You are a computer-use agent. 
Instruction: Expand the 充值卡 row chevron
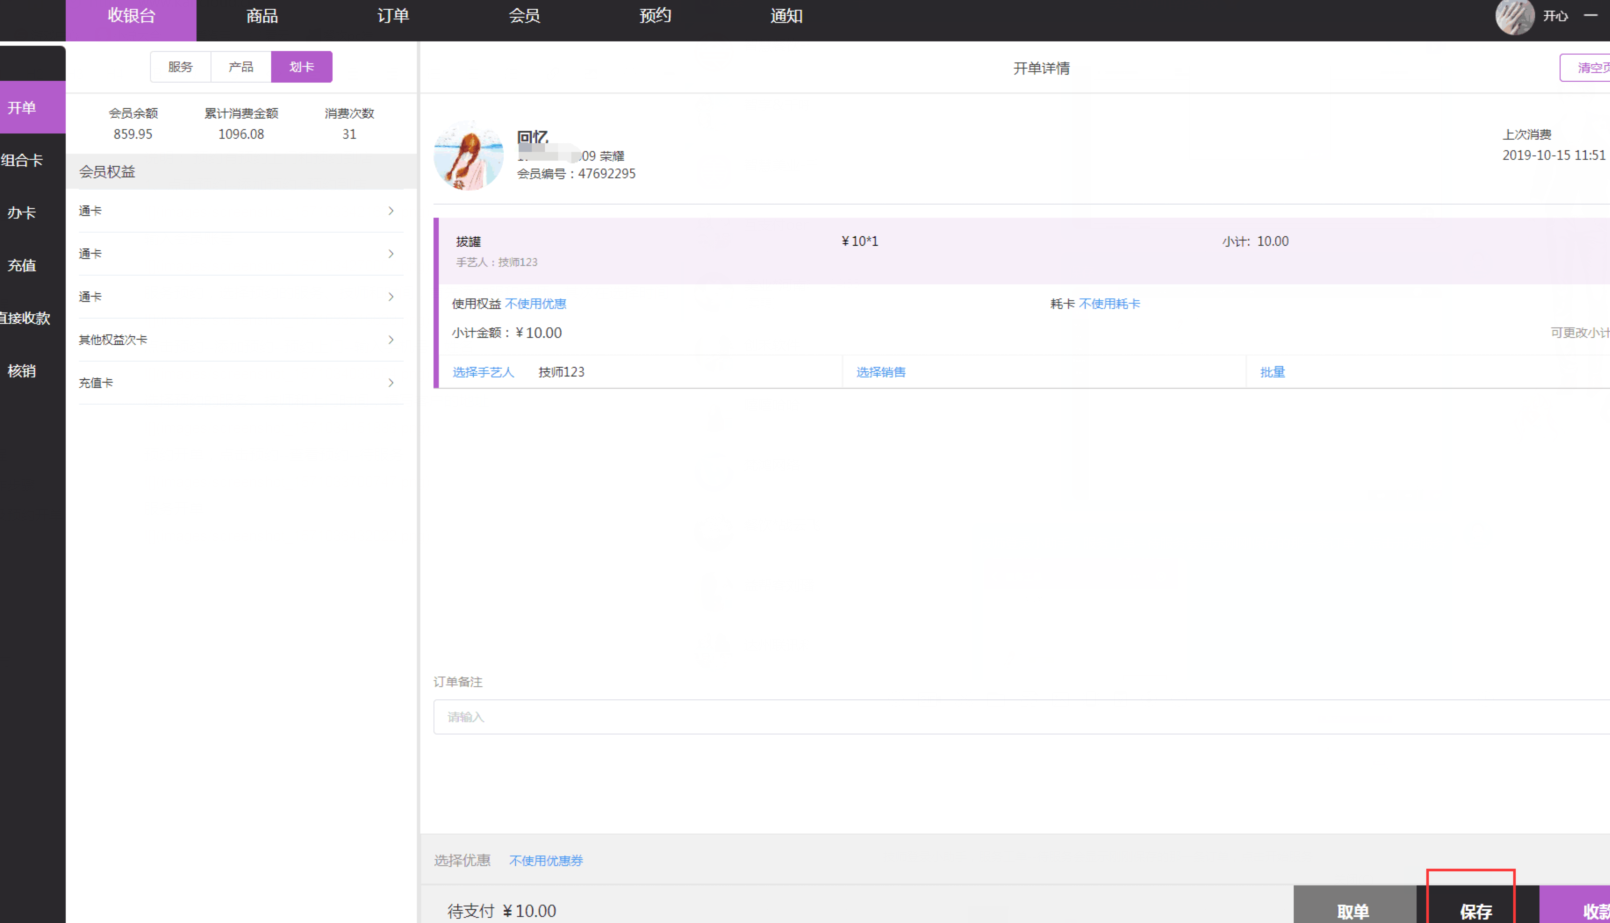point(391,383)
